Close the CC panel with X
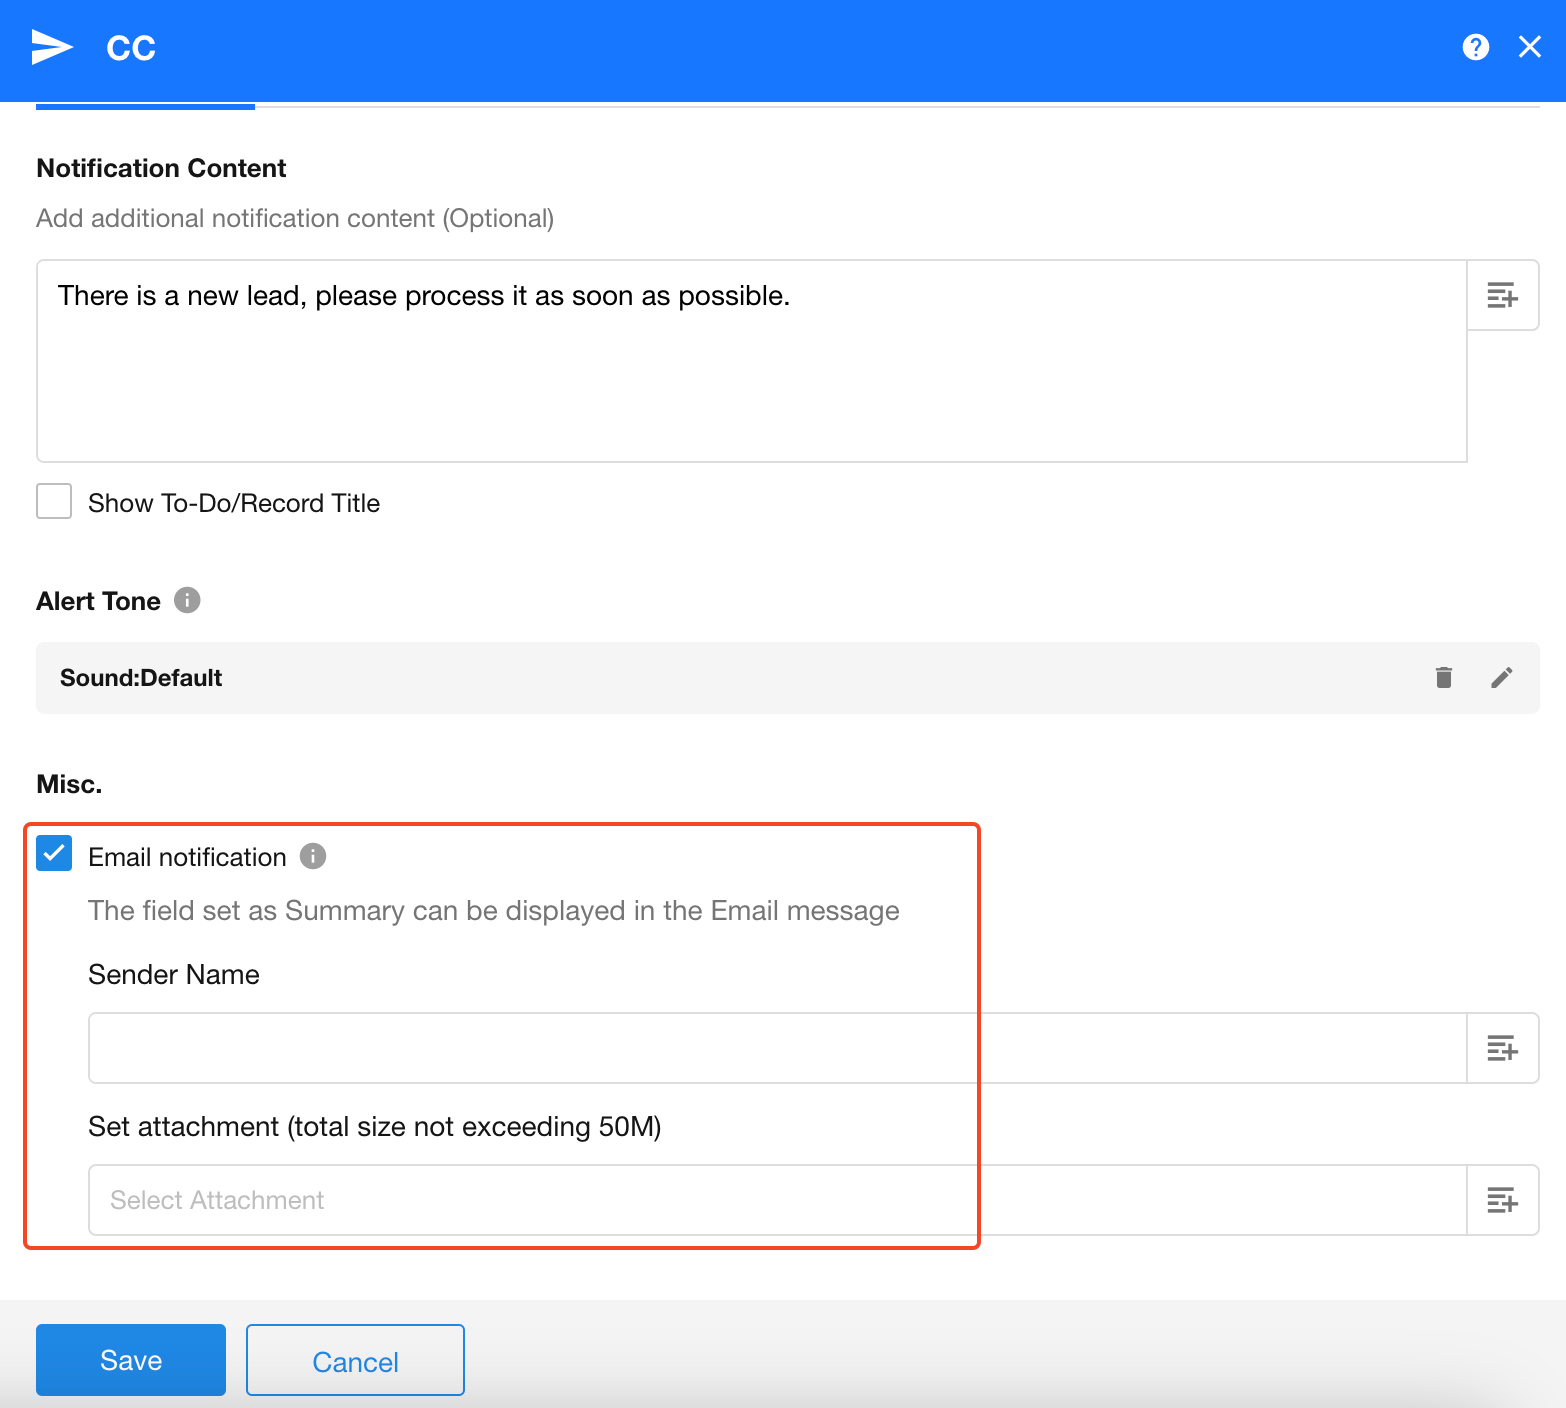This screenshot has width=1566, height=1408. (1529, 47)
